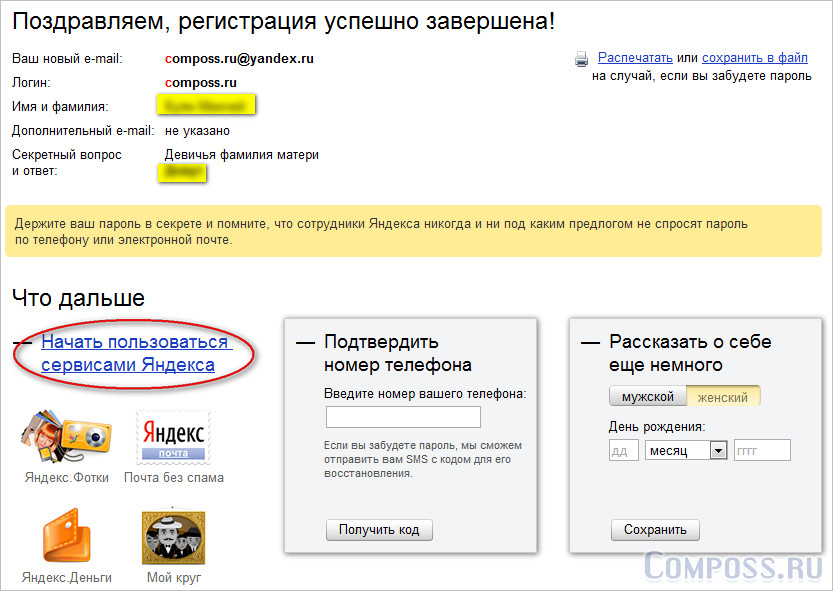This screenshot has width=833, height=591.
Task: Click the Подтвердить номер телефона heading
Action: click(398, 353)
